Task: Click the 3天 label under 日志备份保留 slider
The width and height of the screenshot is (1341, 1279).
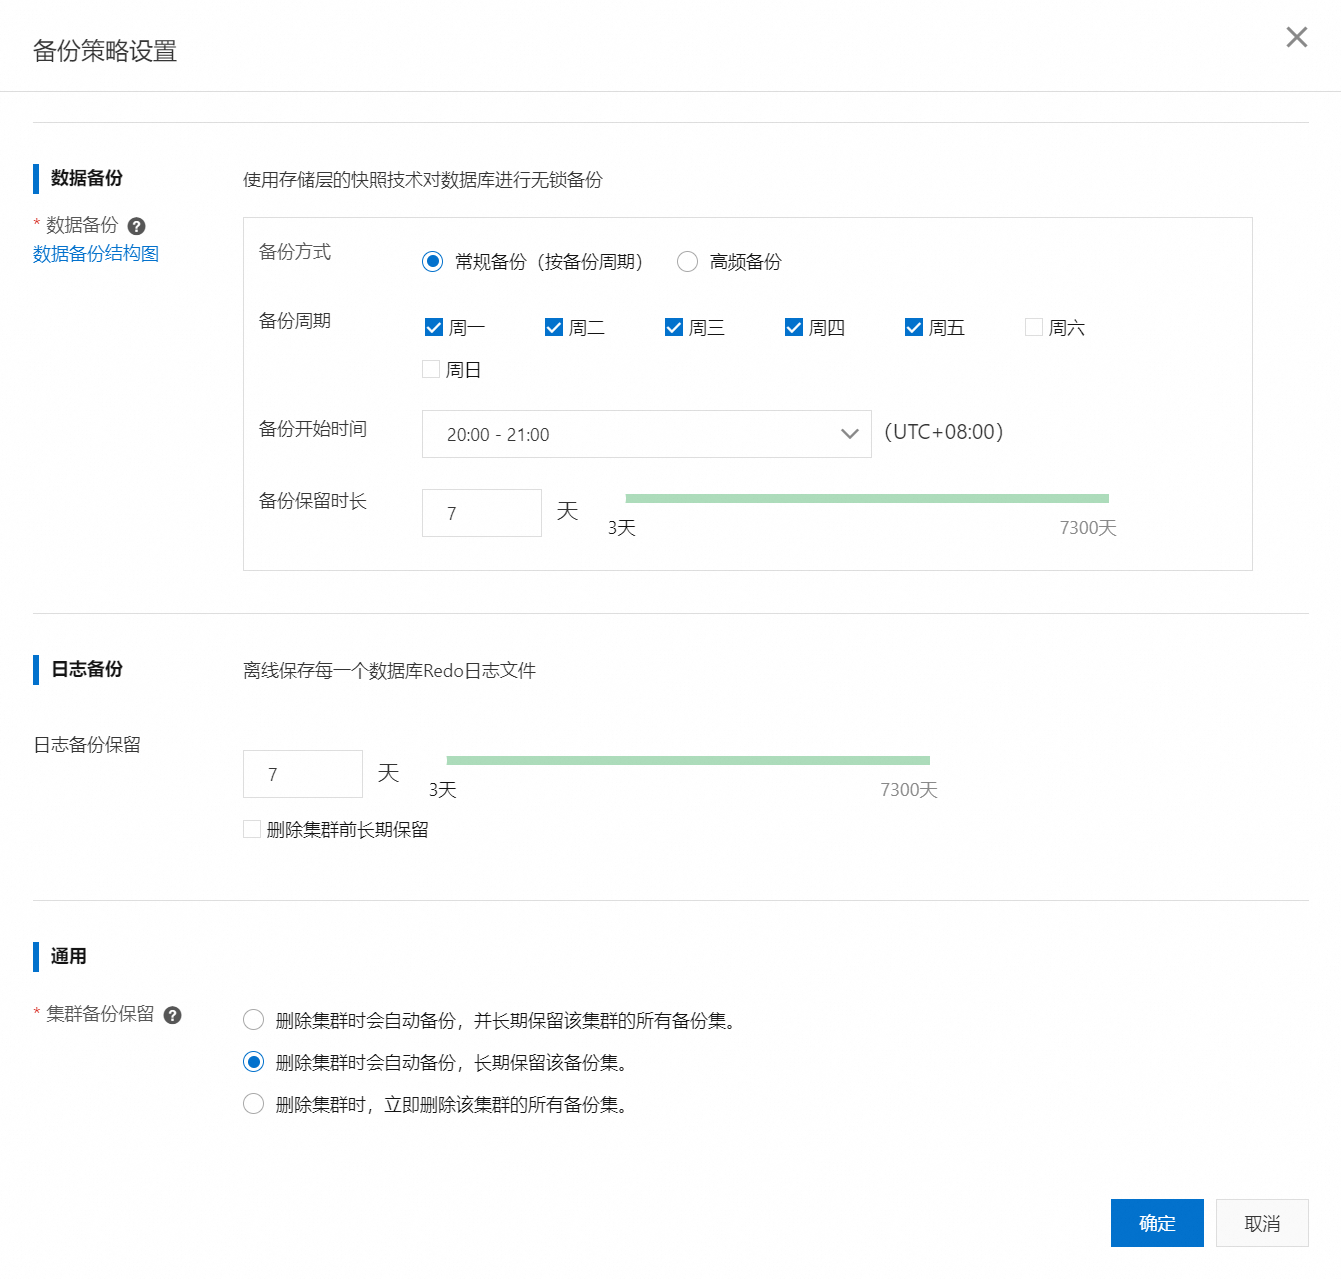Action: (443, 790)
